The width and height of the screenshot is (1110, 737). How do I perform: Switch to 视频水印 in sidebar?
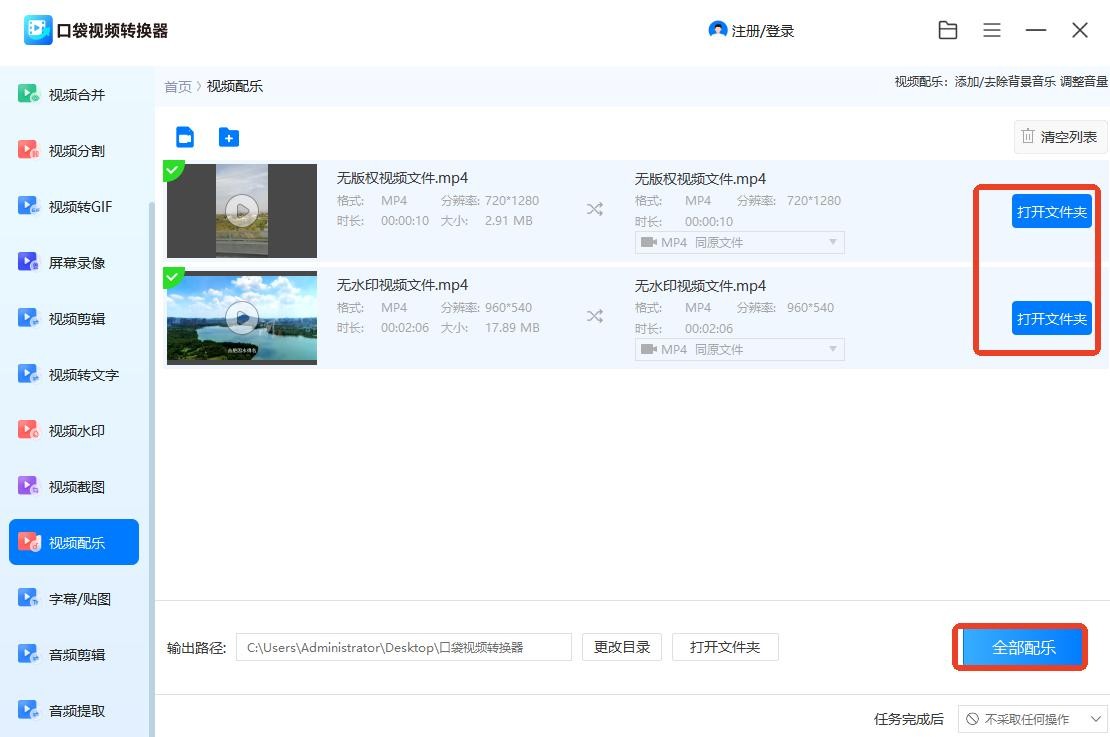[76, 431]
